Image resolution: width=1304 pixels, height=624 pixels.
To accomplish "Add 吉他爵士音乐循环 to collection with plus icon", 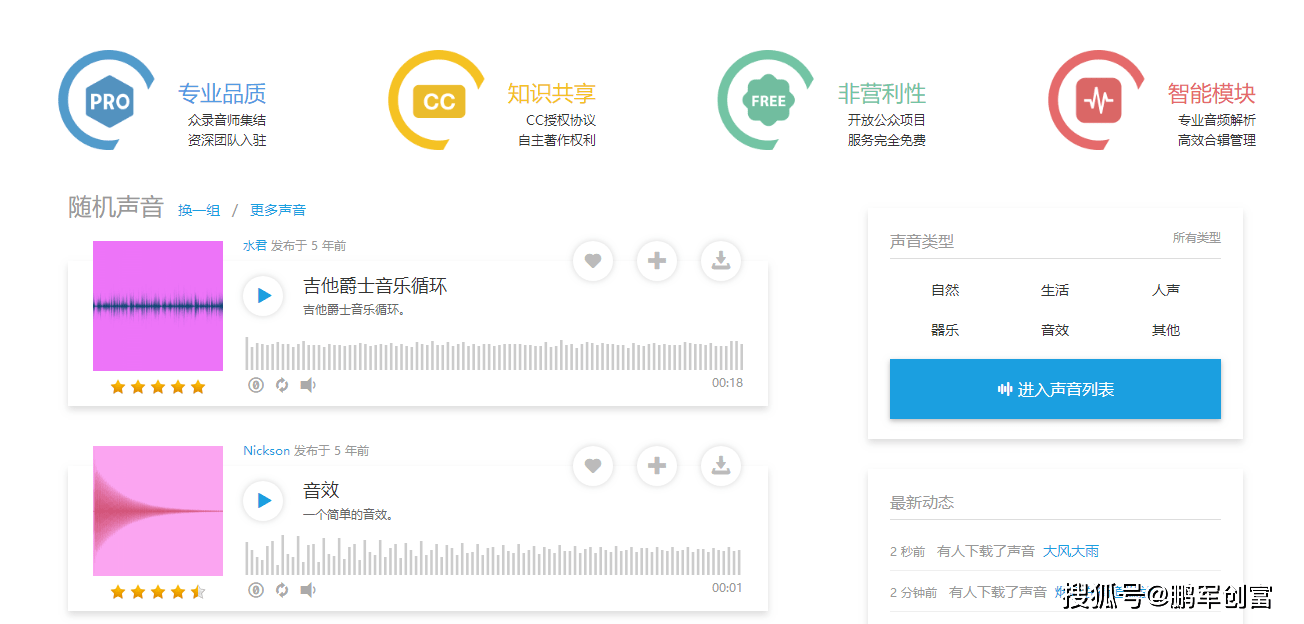I will point(657,261).
